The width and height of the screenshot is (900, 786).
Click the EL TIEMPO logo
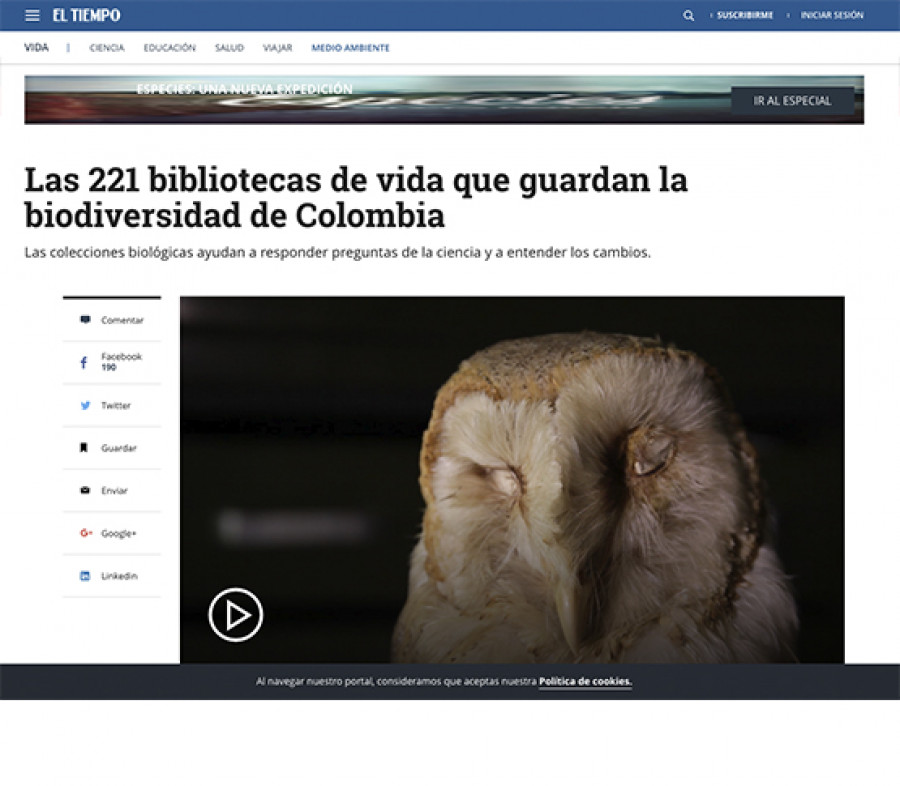[x=87, y=16]
